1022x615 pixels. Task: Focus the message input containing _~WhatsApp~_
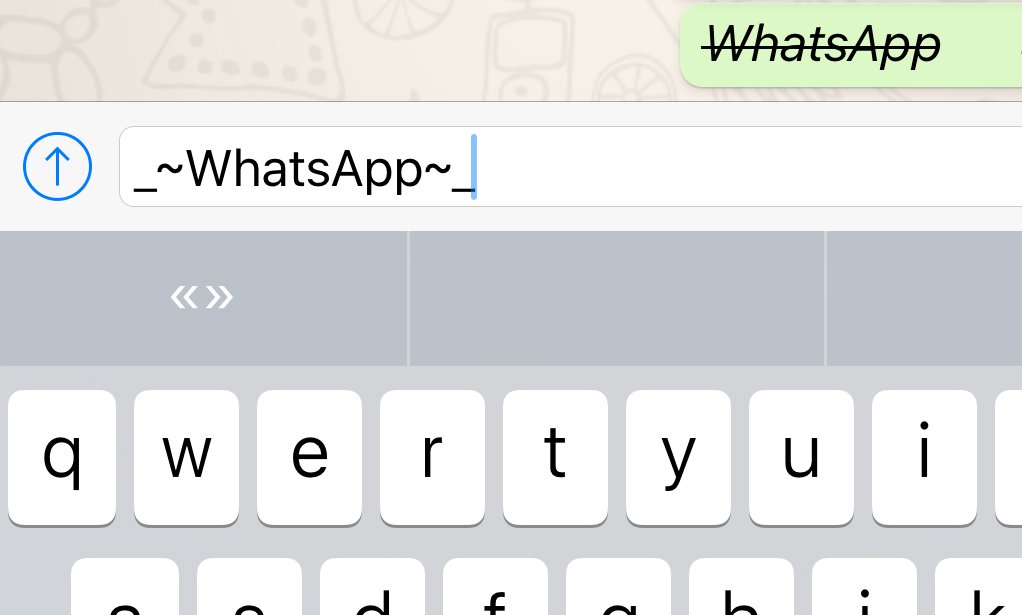click(x=570, y=166)
